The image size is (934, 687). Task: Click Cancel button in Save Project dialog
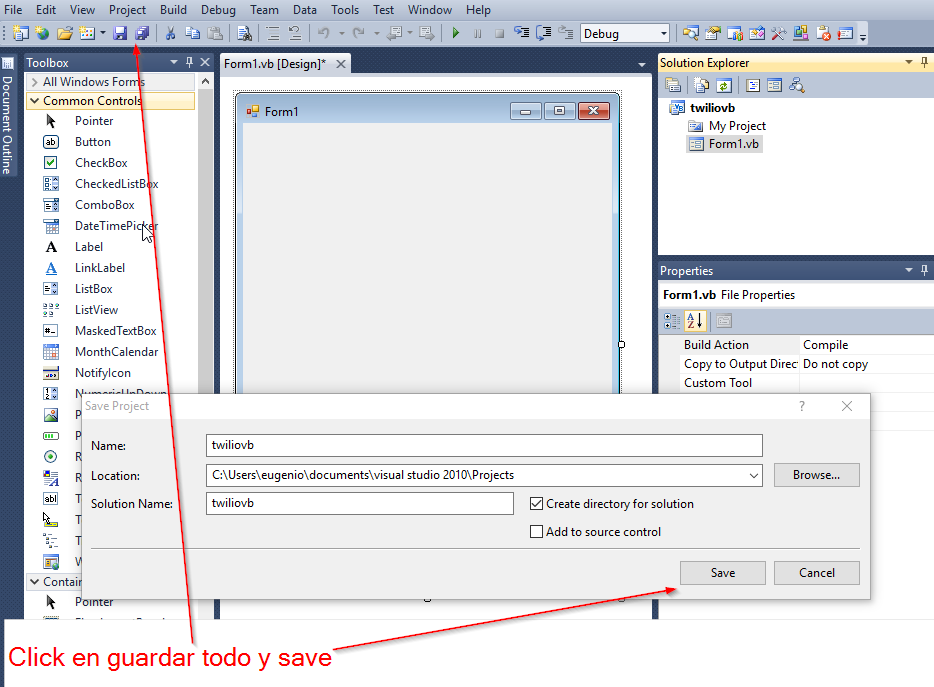point(817,573)
